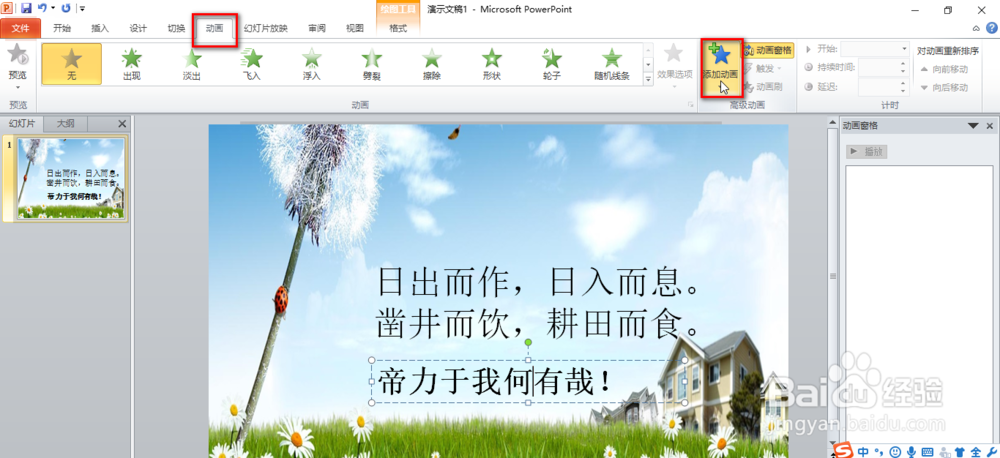Click the text line 日出而作，日入而息。
The height and width of the screenshot is (458, 1000).
538,281
